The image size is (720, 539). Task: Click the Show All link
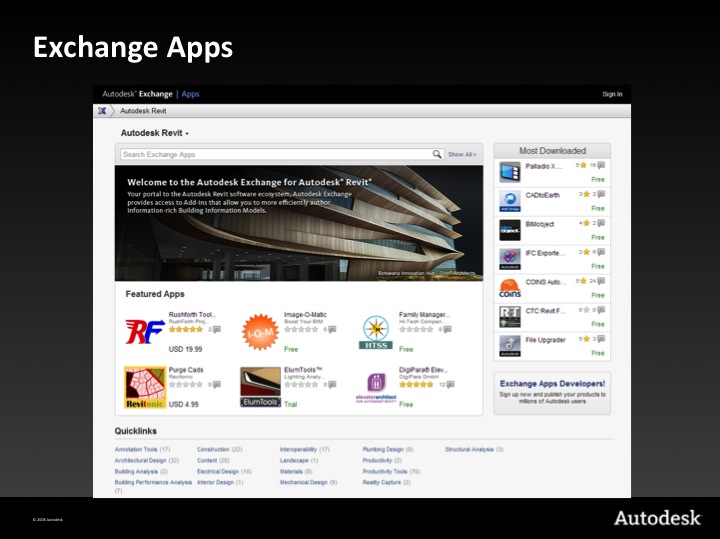coord(462,154)
